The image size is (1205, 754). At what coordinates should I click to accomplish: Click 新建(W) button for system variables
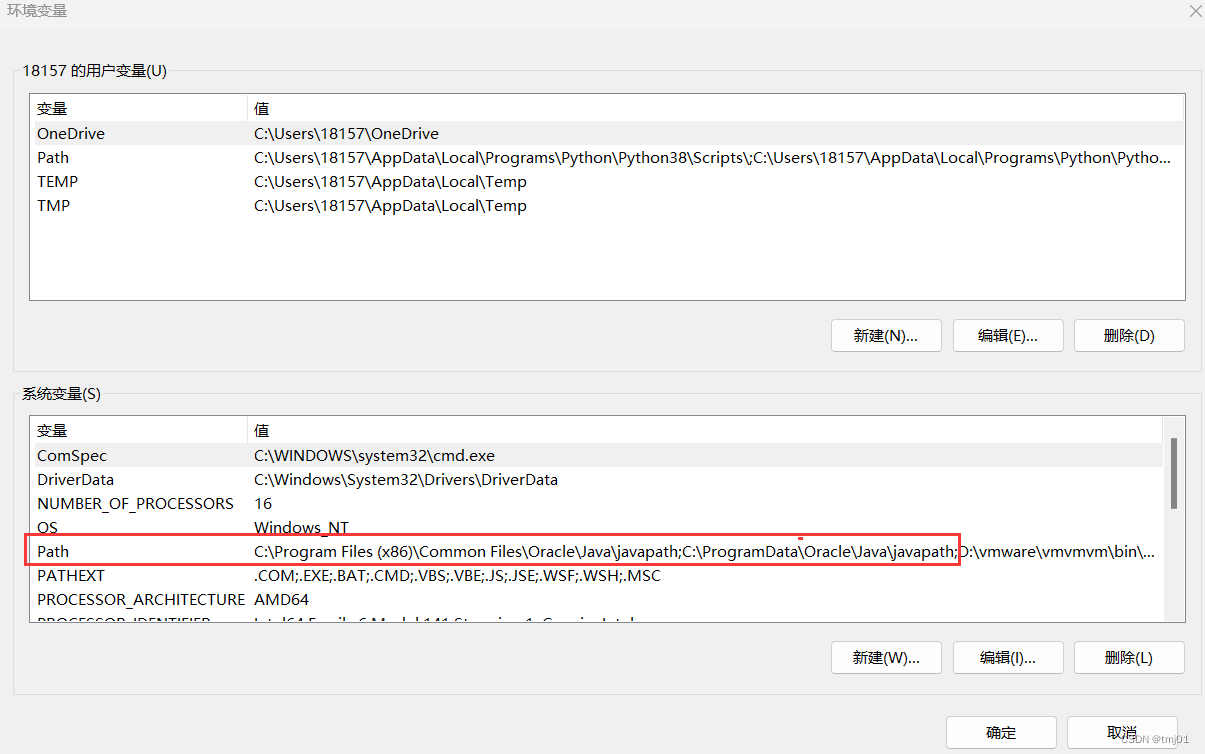(x=886, y=658)
